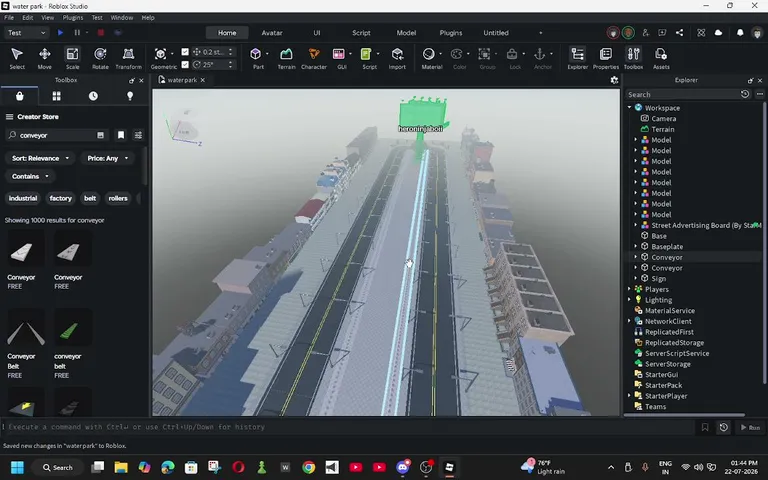The image size is (768, 480).
Task: Select ServerScriptService in Explorer
Action: tap(676, 353)
